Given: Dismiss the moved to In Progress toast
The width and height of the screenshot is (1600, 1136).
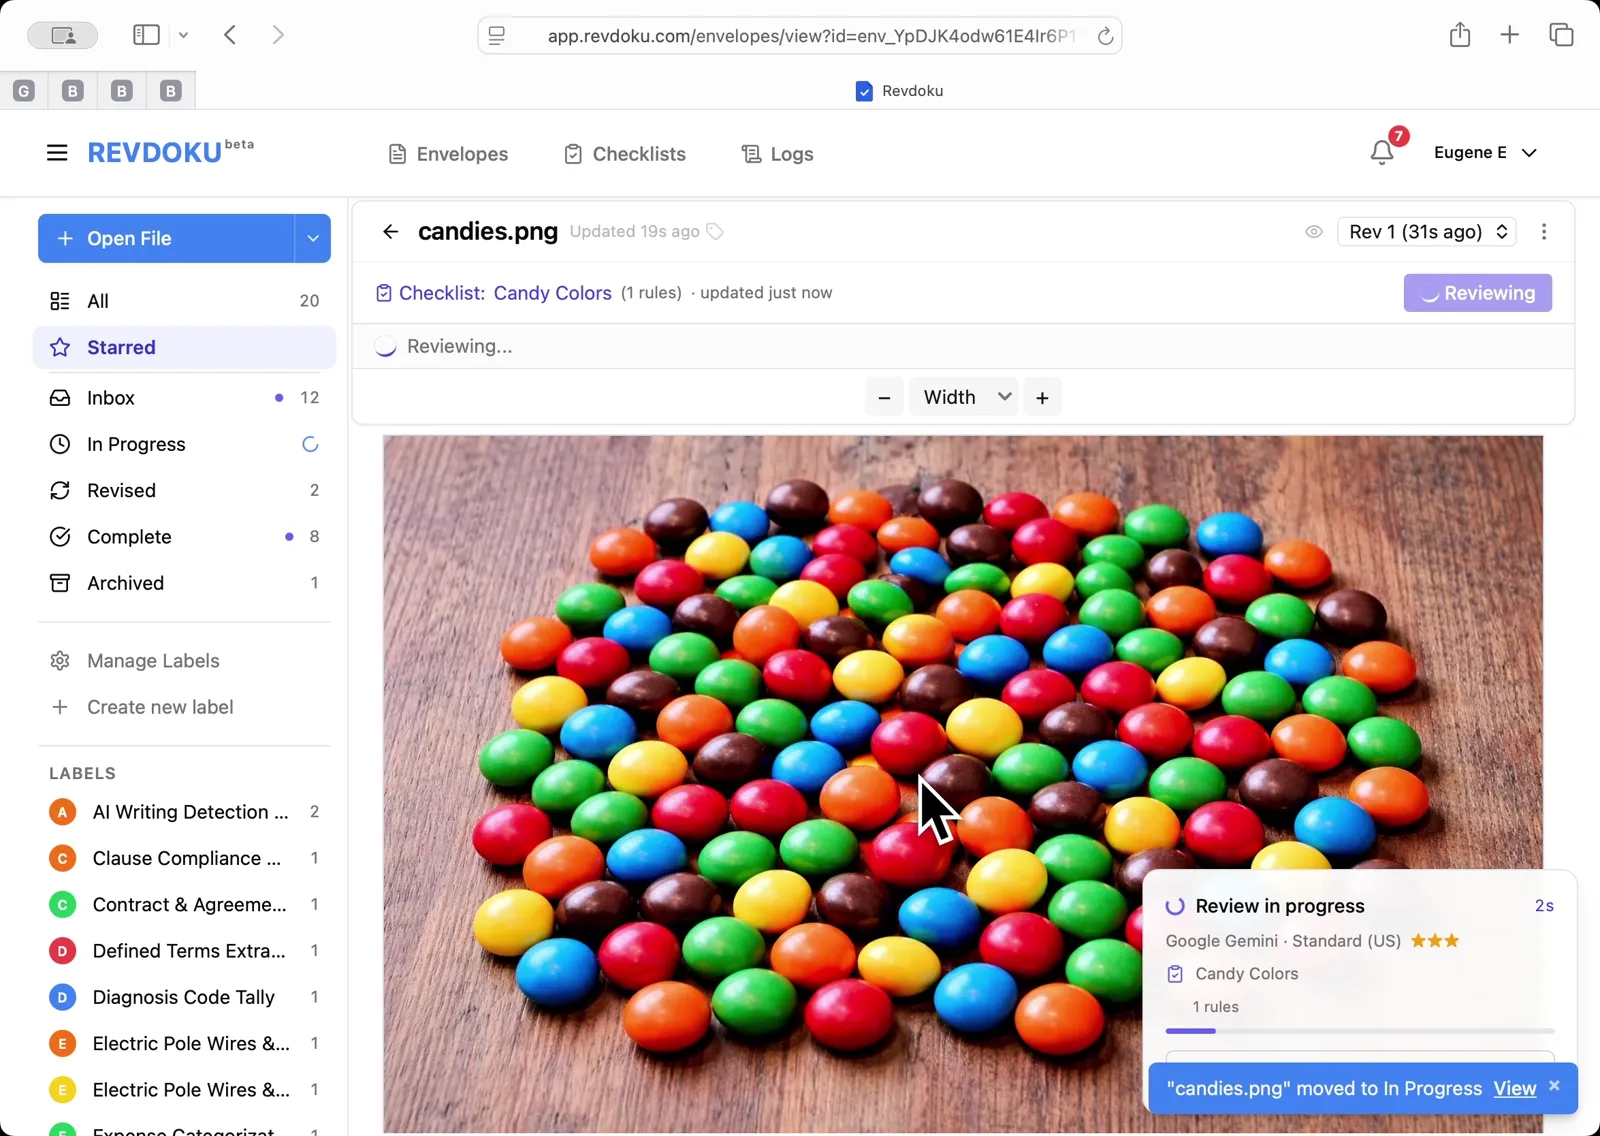Looking at the screenshot, I should tap(1554, 1086).
